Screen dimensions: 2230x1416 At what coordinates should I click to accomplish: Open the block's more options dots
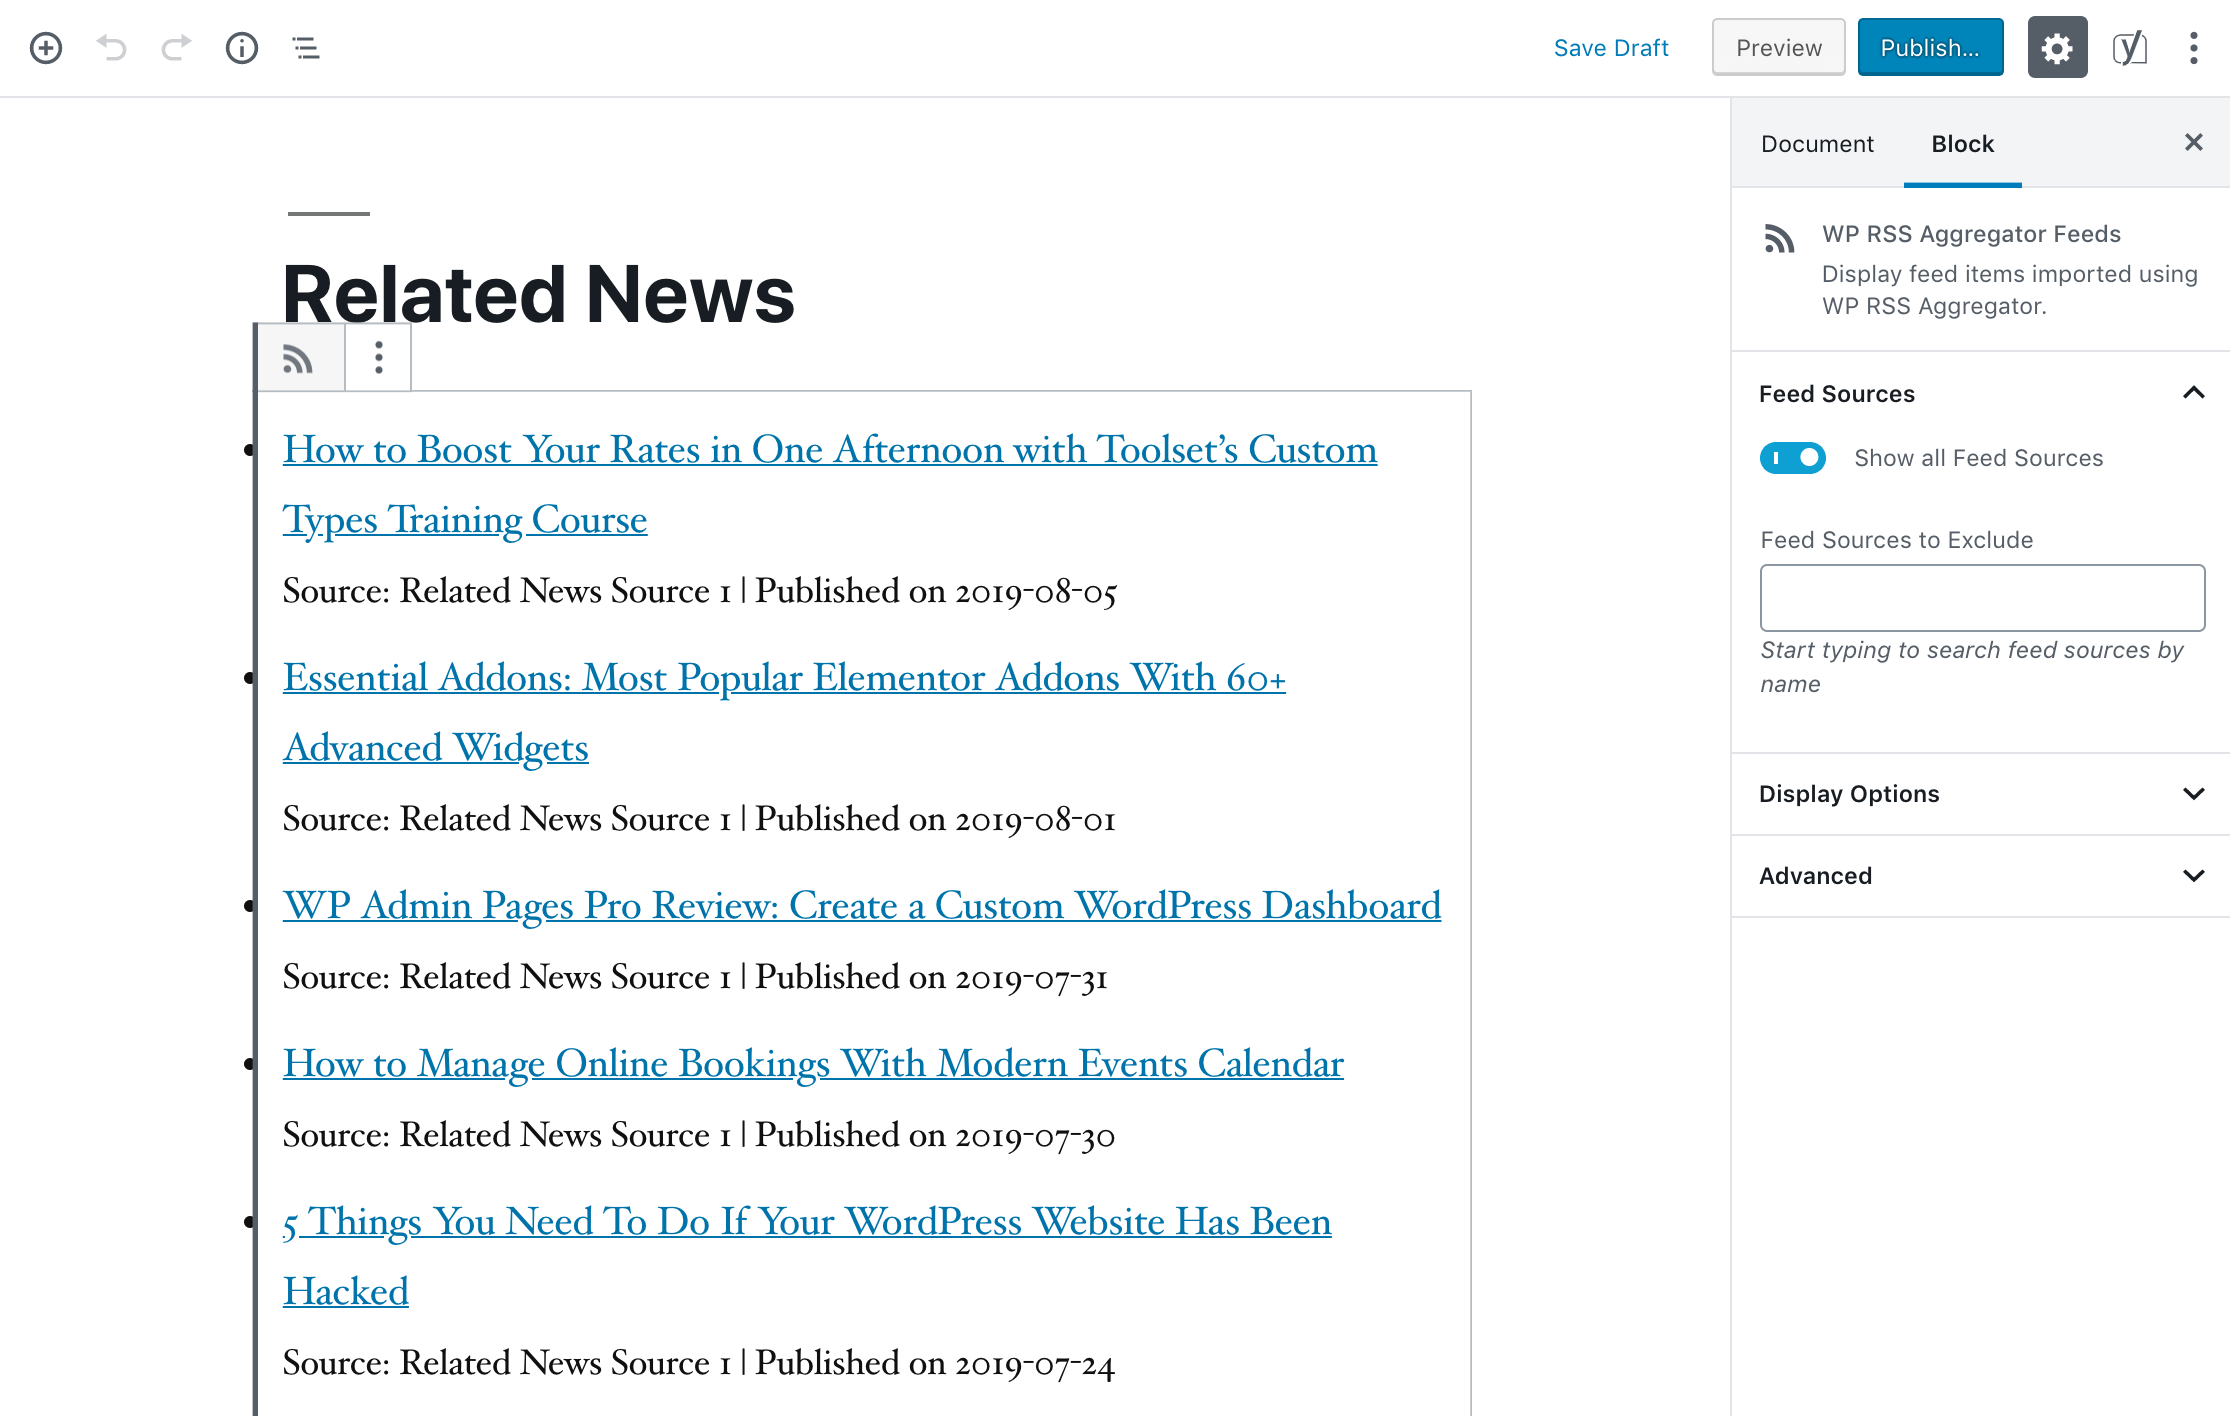(x=378, y=358)
